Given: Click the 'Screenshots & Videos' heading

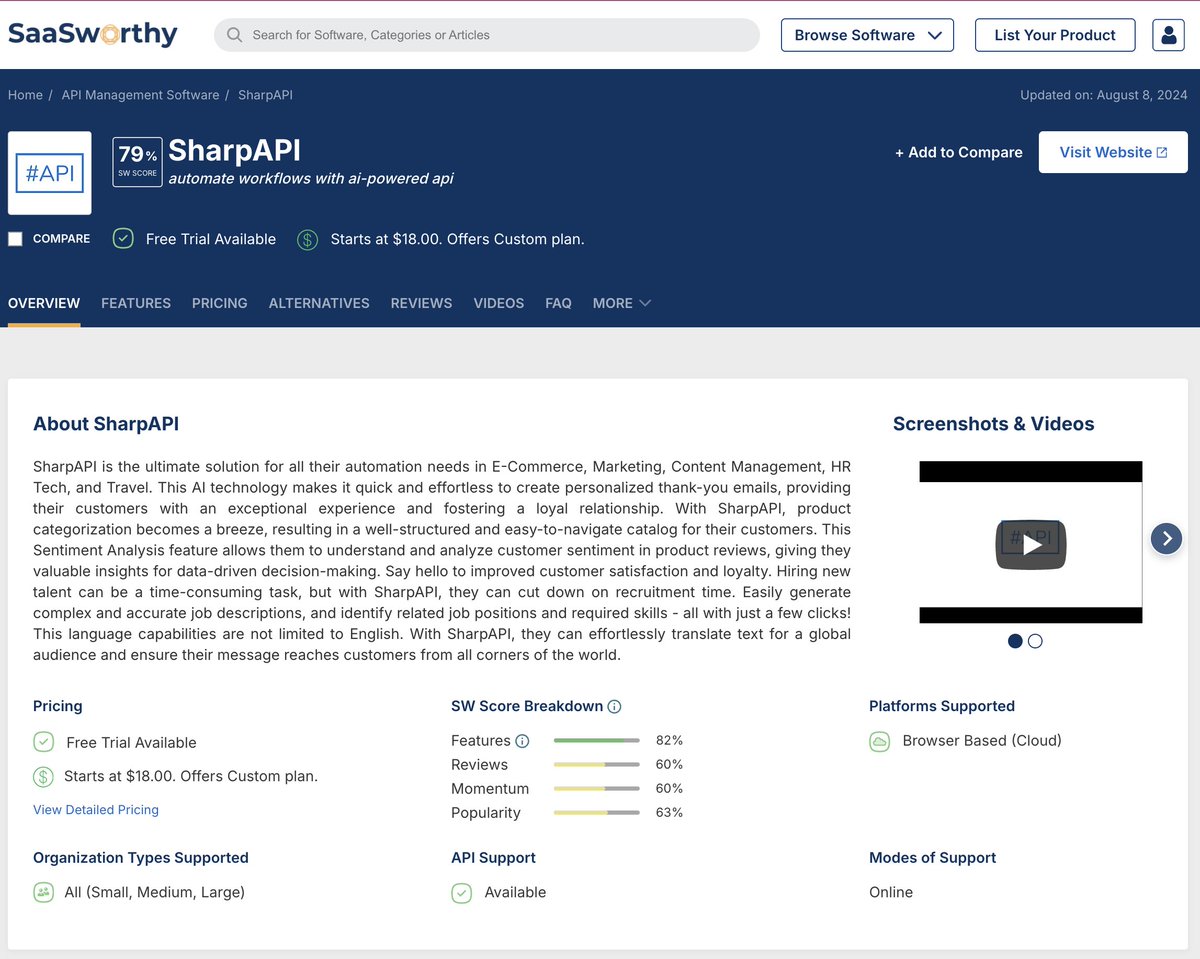Looking at the screenshot, I should [x=994, y=424].
